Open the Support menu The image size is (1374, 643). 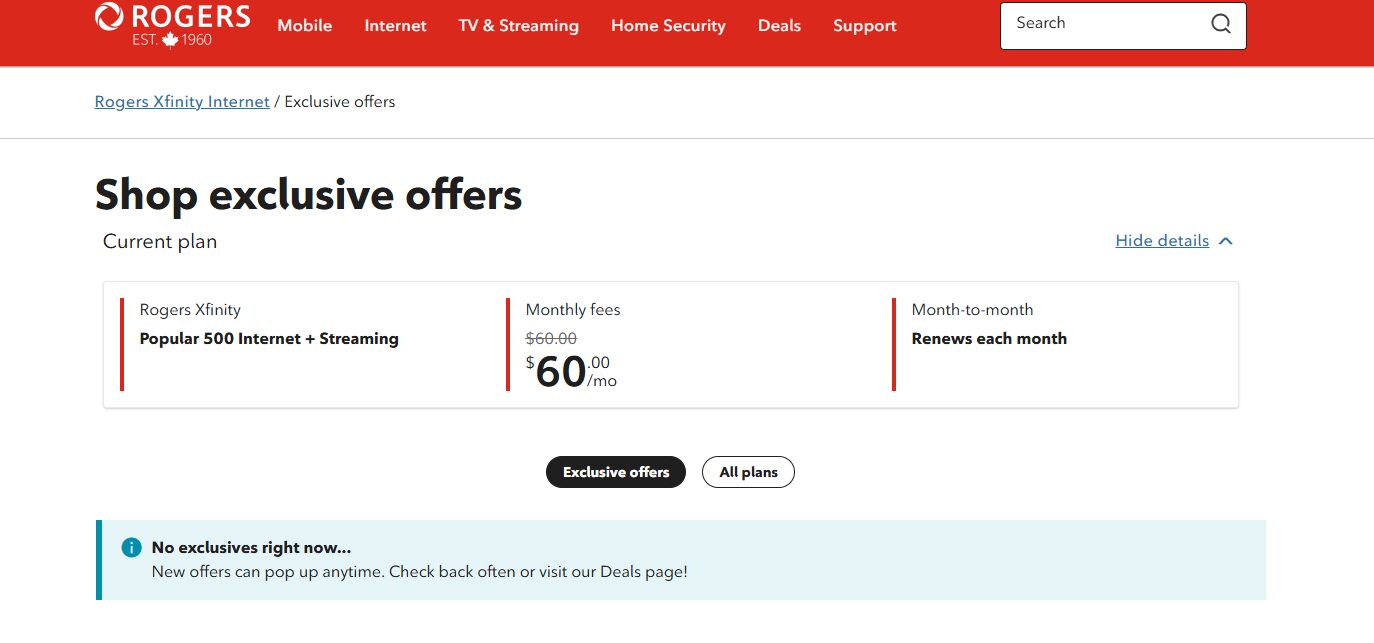(864, 26)
